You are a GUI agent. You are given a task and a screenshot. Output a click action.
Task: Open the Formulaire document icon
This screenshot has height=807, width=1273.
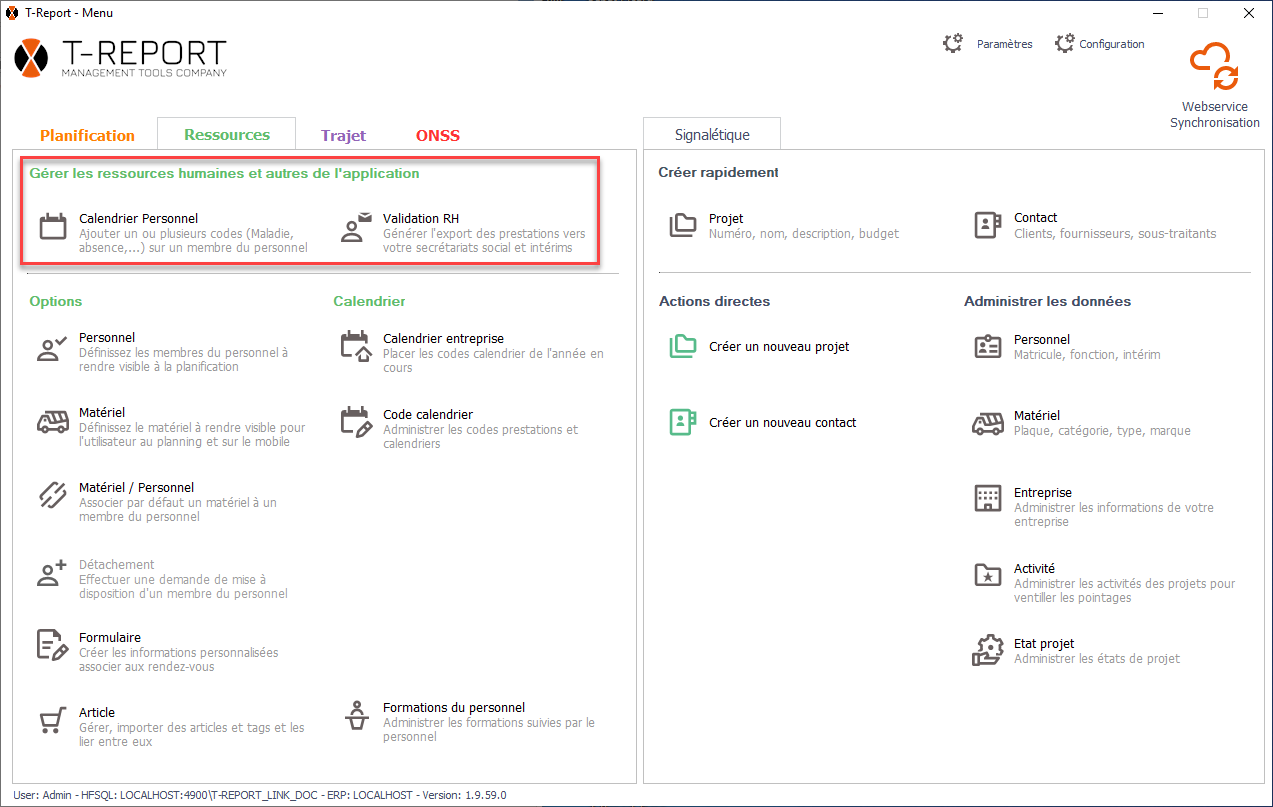[52, 645]
